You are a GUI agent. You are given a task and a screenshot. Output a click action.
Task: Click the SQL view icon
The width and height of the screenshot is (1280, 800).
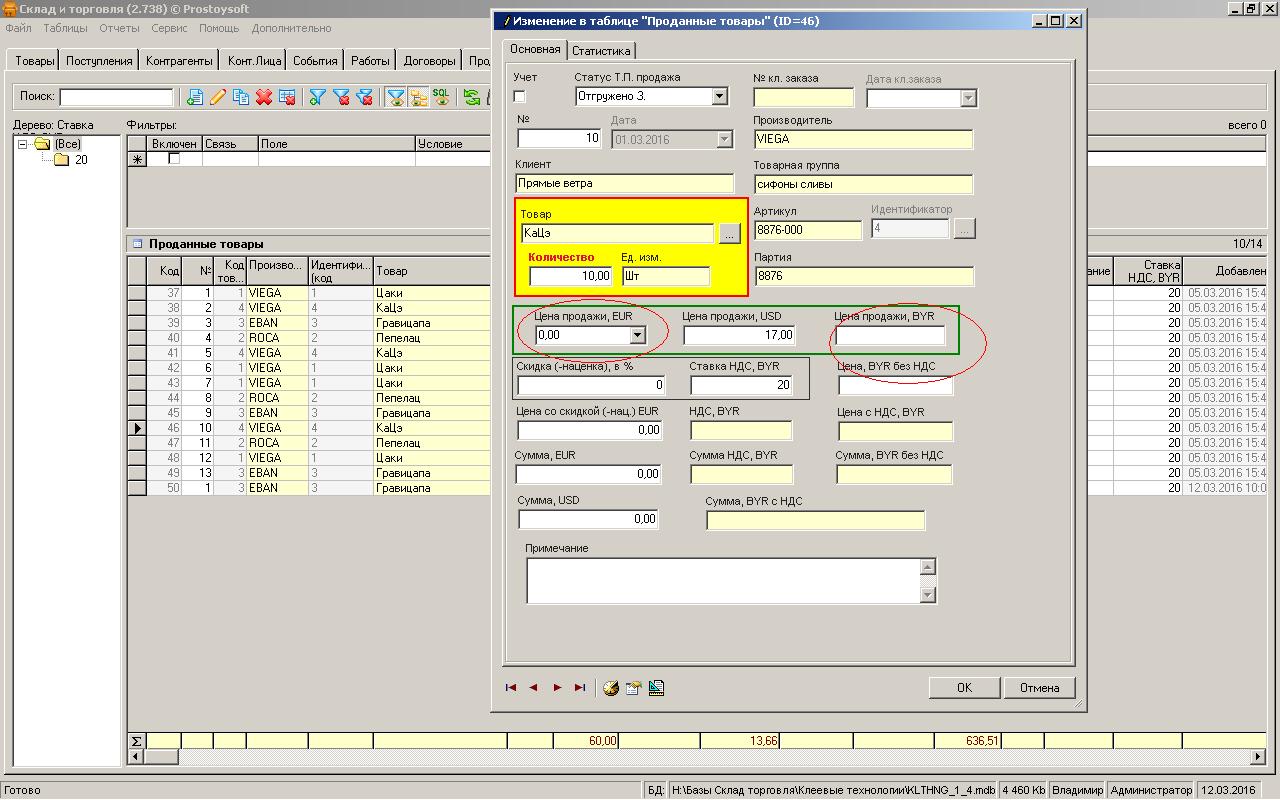(x=440, y=97)
